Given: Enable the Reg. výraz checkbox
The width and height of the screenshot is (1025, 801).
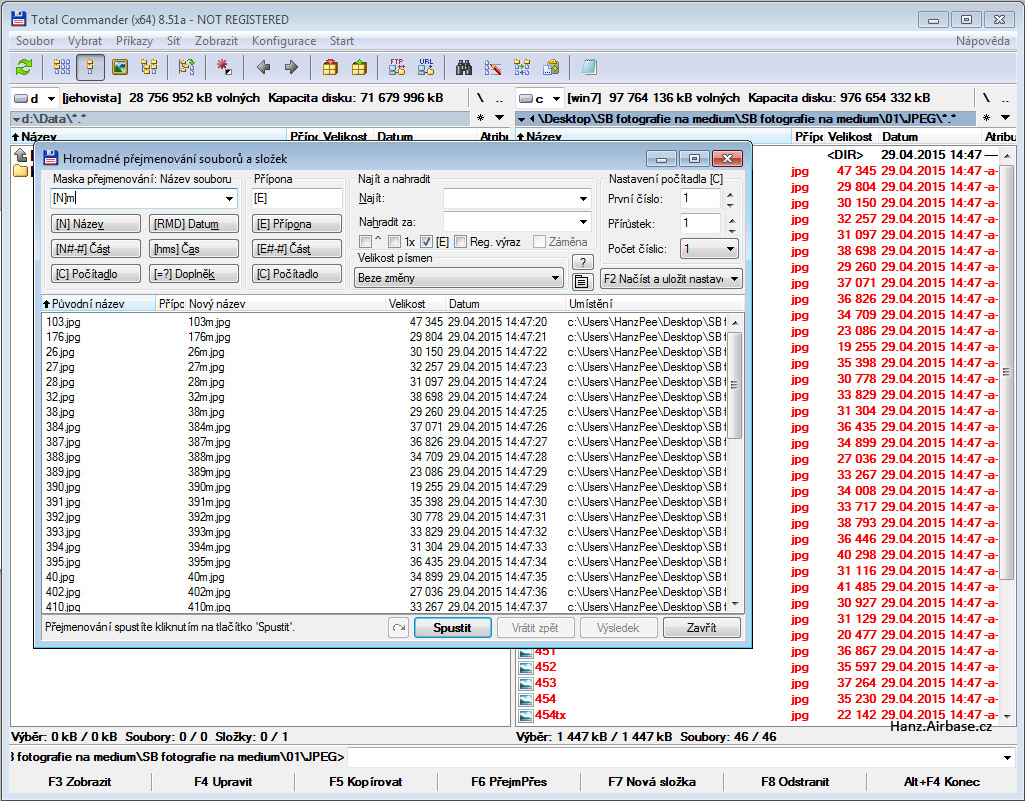Looking at the screenshot, I should coord(460,242).
